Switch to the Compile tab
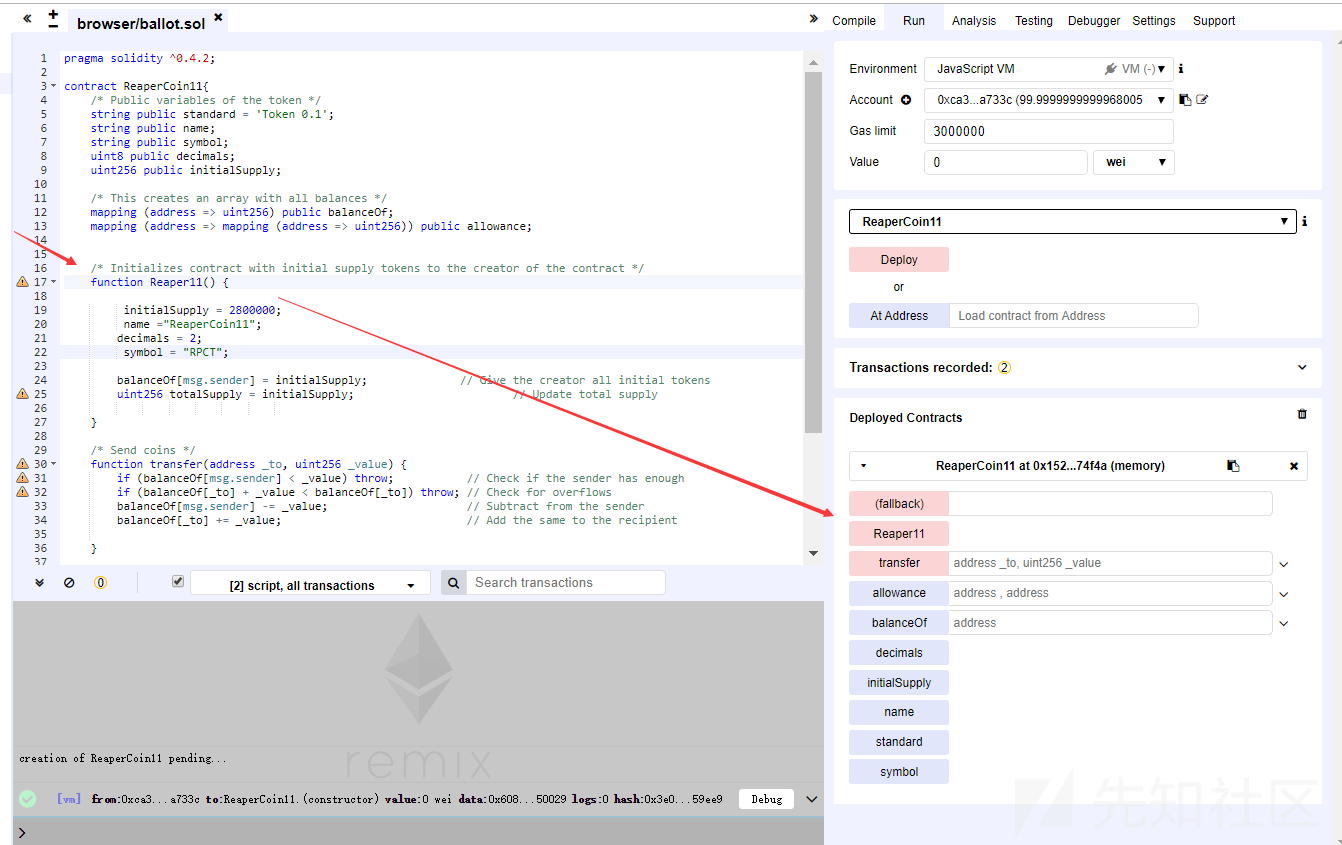Viewport: 1342px width, 845px height. pyautogui.click(x=854, y=20)
